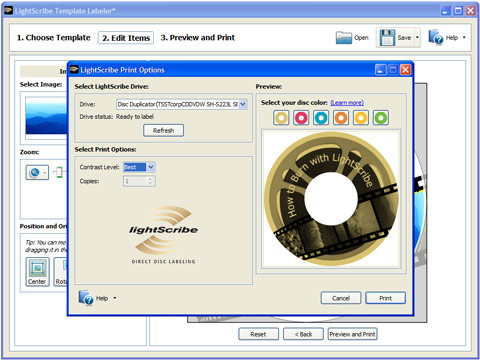Click the Print button in Print Options
Screen dimensions: 480x360
pos(385,298)
